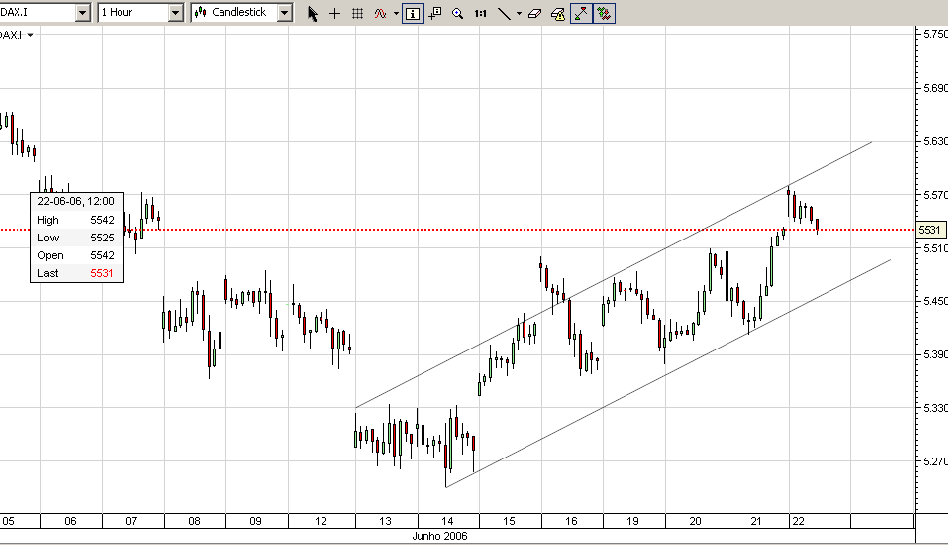Click the crosshair with data window icon
Image resolution: width=948 pixels, height=545 pixels.
[x=435, y=13]
